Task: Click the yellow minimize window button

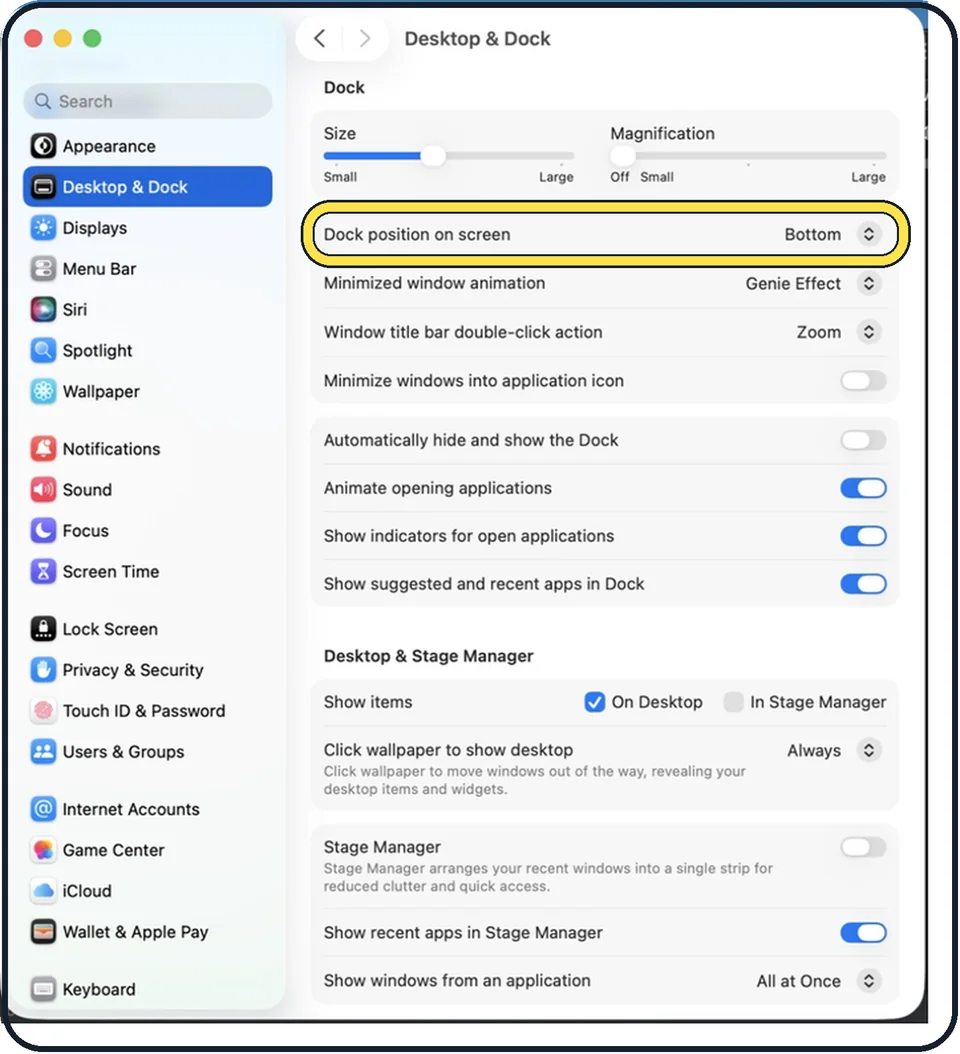Action: click(63, 38)
